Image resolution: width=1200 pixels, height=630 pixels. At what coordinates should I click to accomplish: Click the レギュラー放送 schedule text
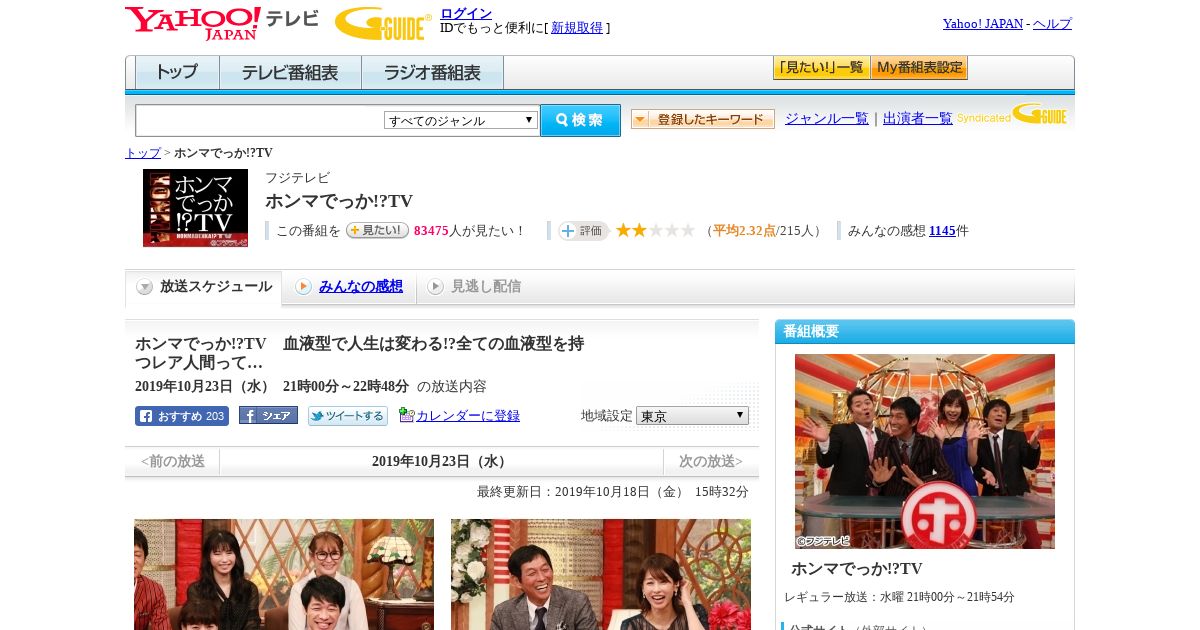899,597
